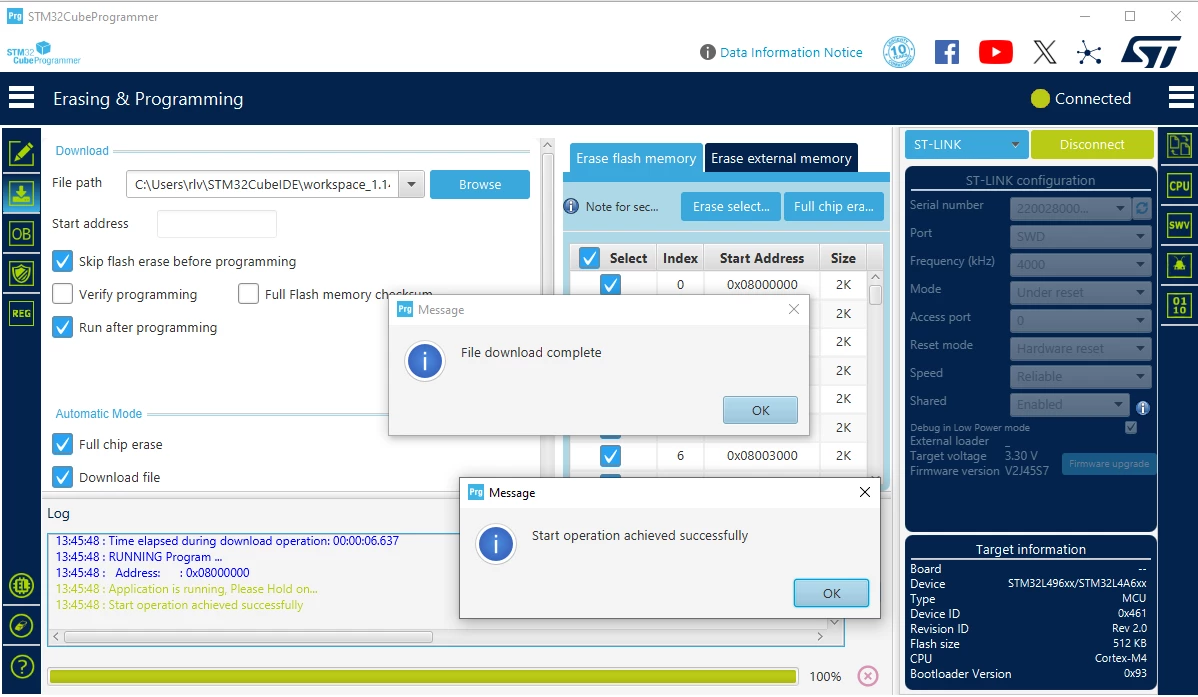Click the Log horizontal scrollbar

click(x=248, y=637)
